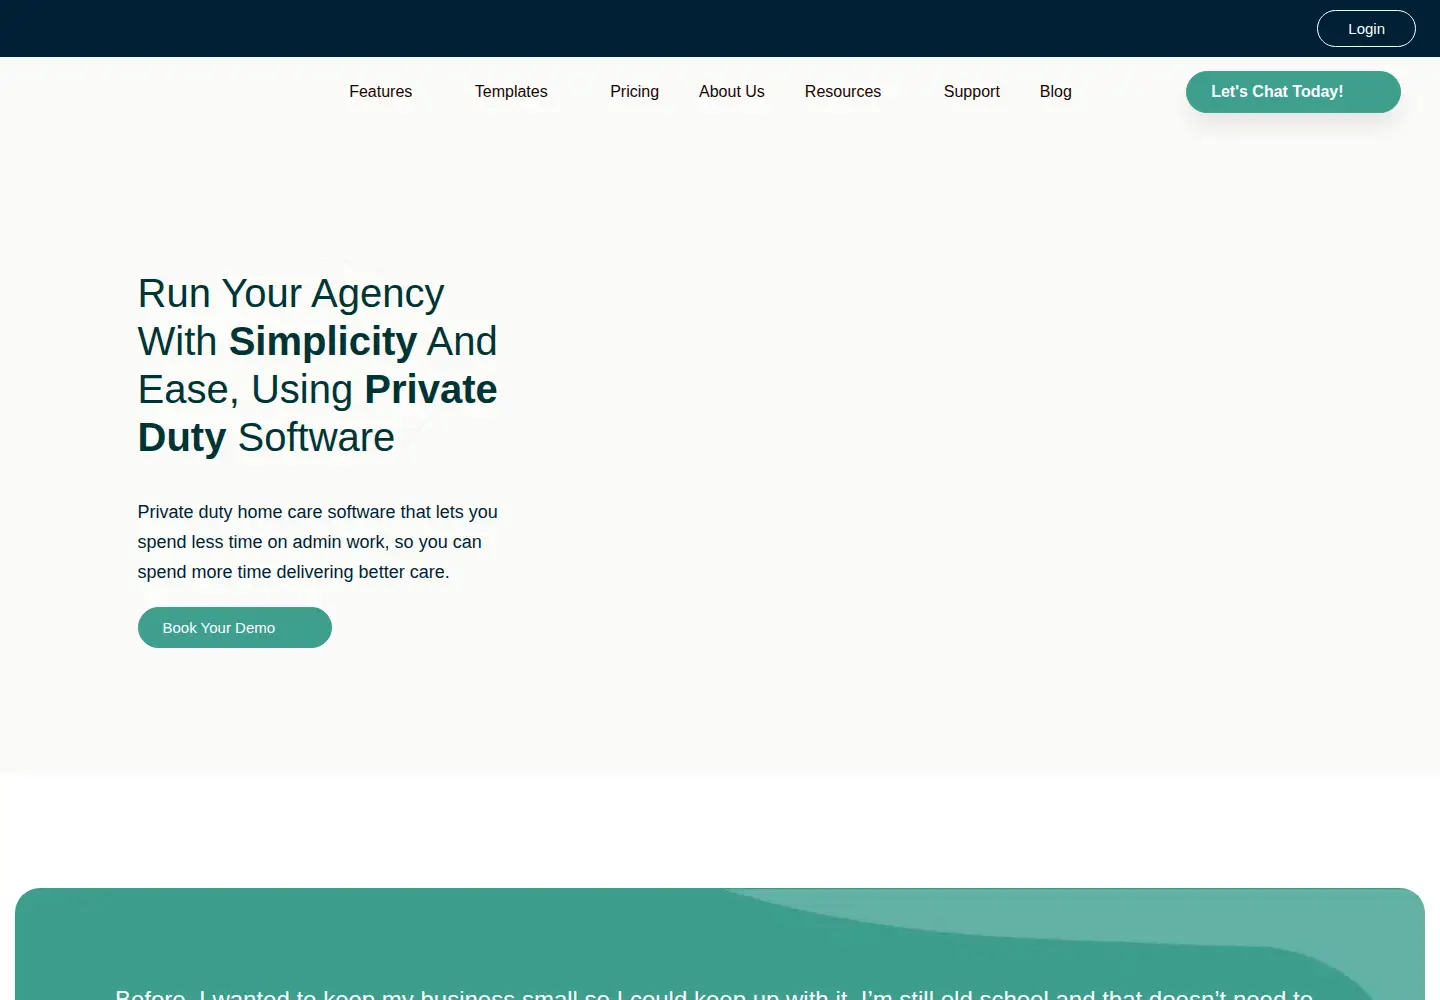Open the Blog link
The height and width of the screenshot is (1000, 1440).
(1055, 91)
